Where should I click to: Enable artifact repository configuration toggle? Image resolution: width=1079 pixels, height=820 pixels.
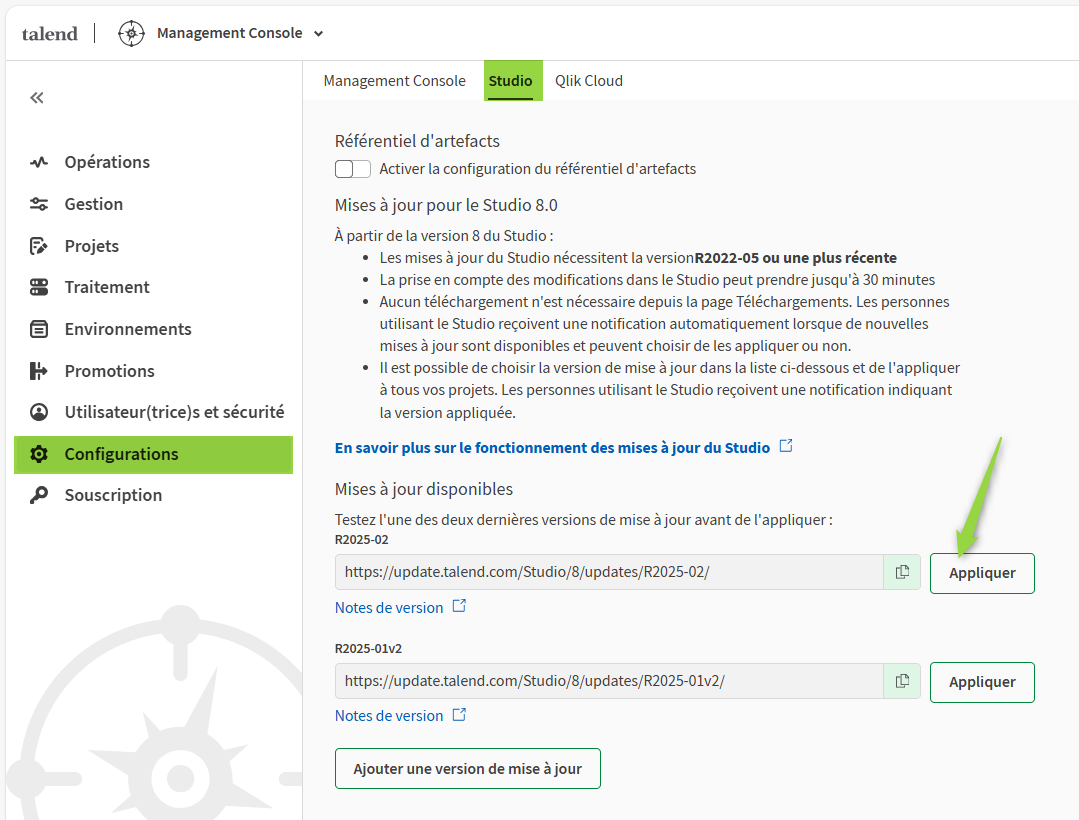pyautogui.click(x=352, y=170)
